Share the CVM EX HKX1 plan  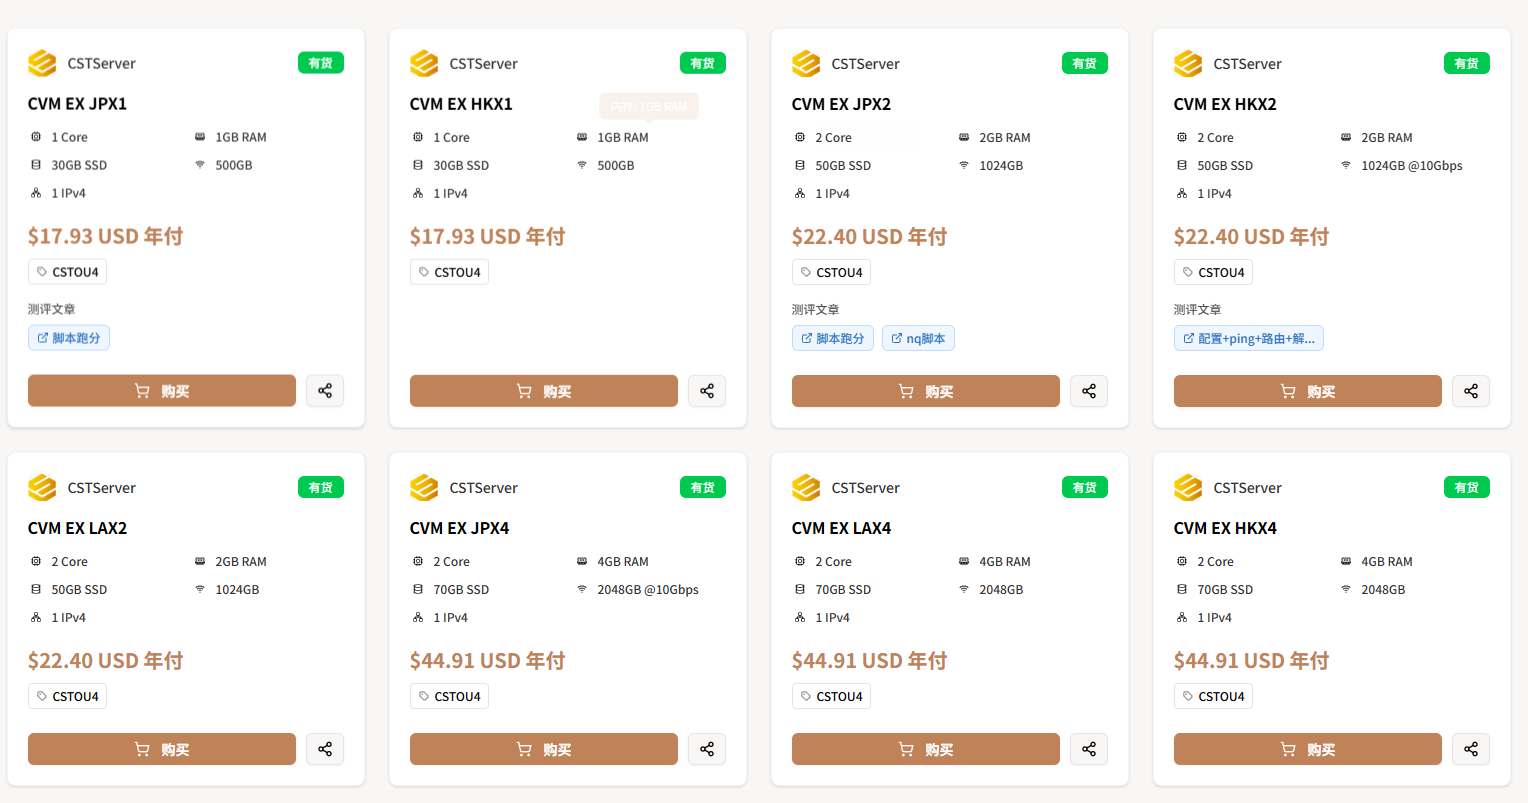click(x=707, y=391)
